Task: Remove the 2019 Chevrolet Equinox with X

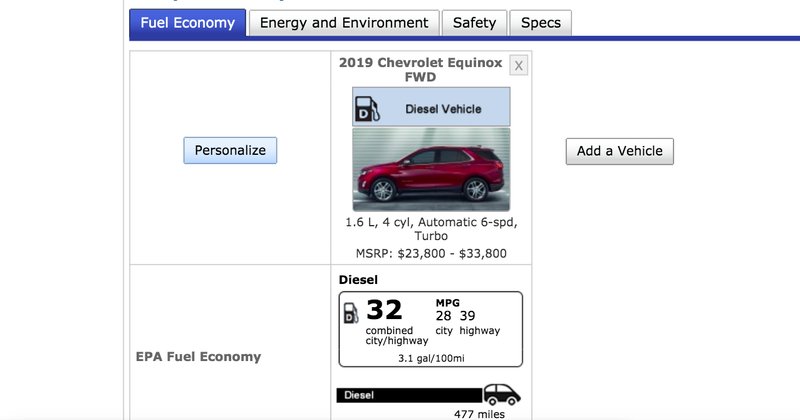Action: tap(518, 65)
